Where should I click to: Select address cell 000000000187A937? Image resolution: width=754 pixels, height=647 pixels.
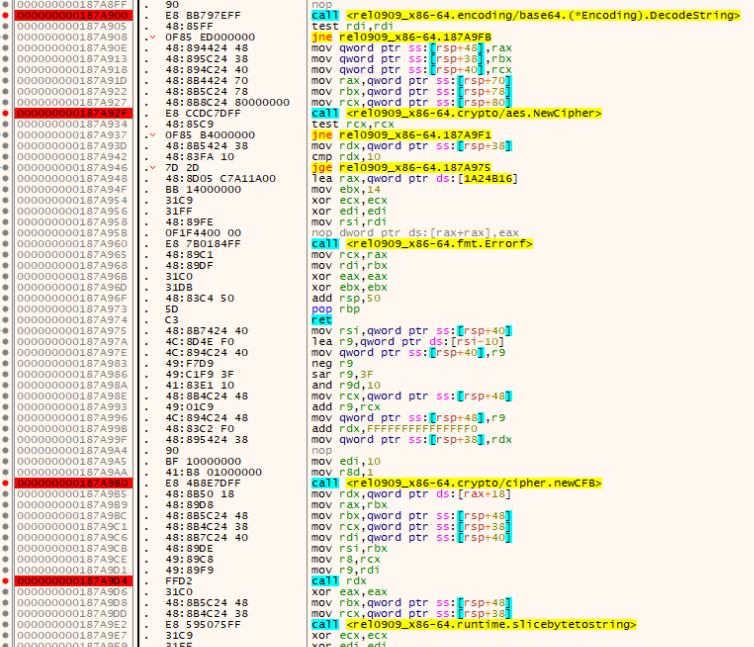tap(73, 135)
